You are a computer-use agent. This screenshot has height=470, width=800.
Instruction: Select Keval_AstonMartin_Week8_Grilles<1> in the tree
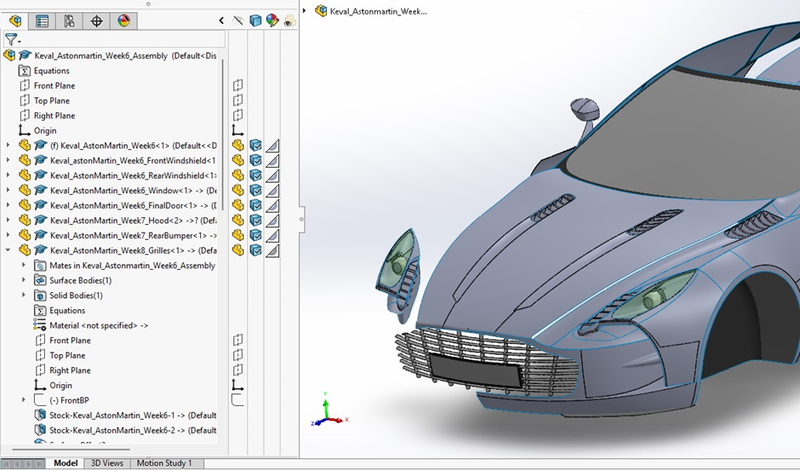[x=133, y=250]
